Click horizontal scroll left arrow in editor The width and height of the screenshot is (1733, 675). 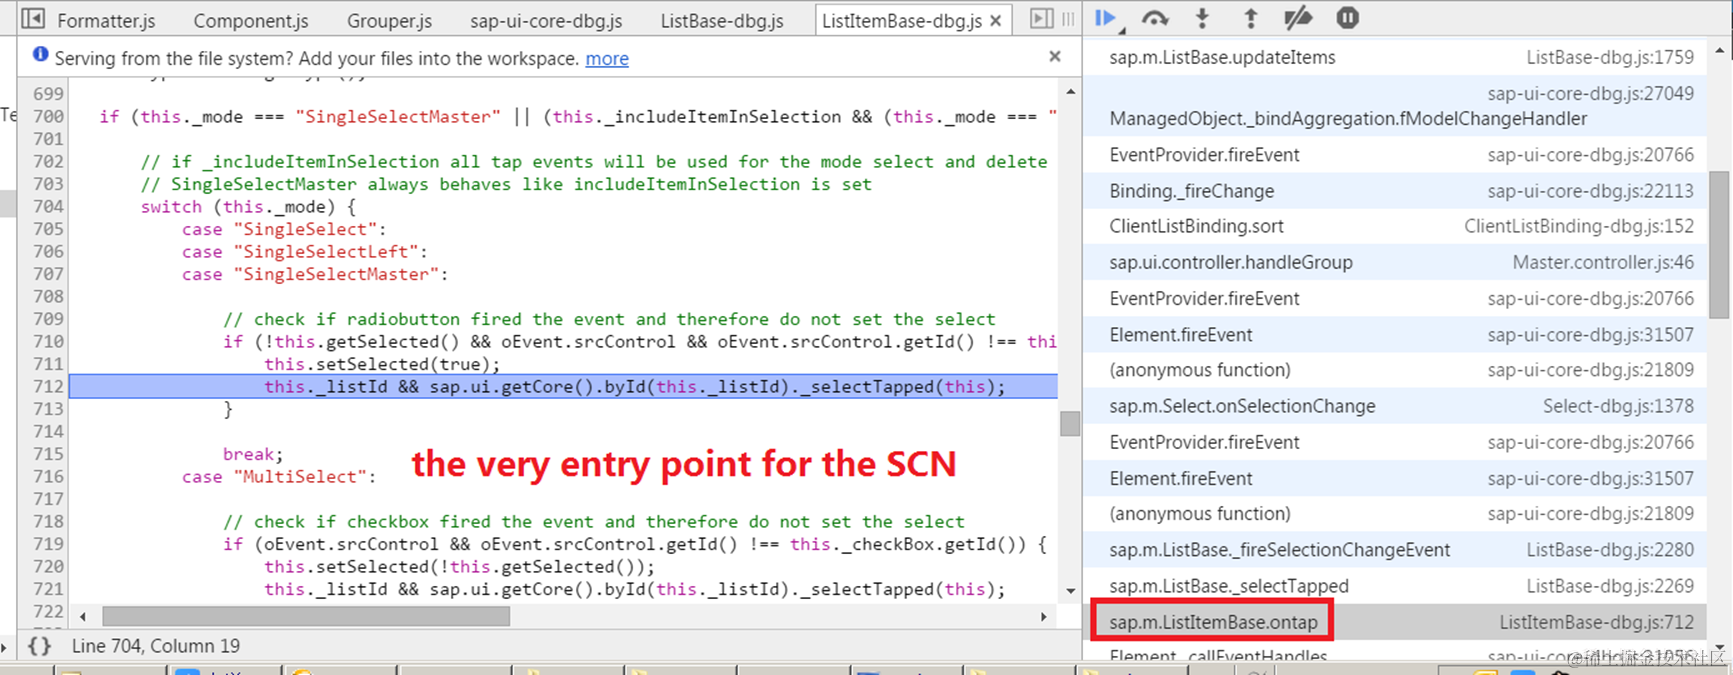coord(83,617)
